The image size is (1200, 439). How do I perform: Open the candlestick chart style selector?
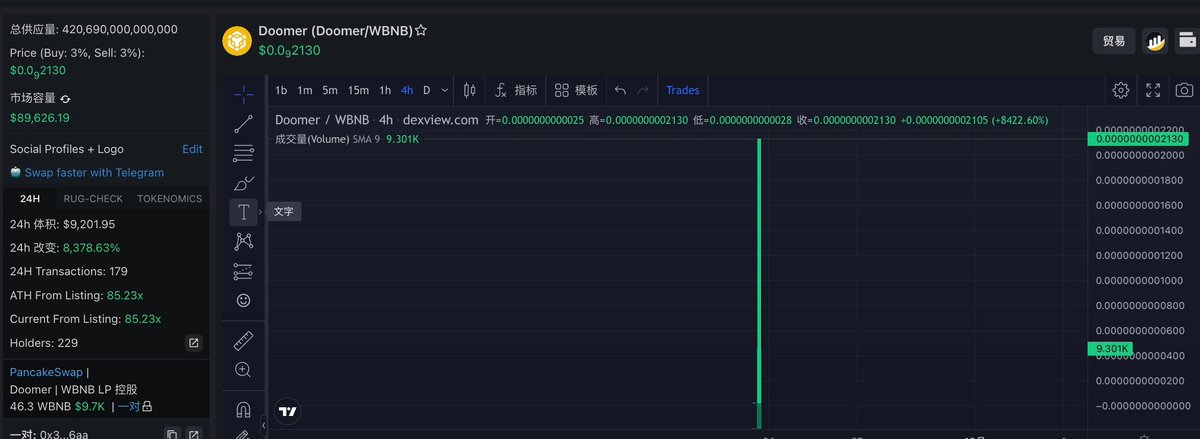coord(470,90)
